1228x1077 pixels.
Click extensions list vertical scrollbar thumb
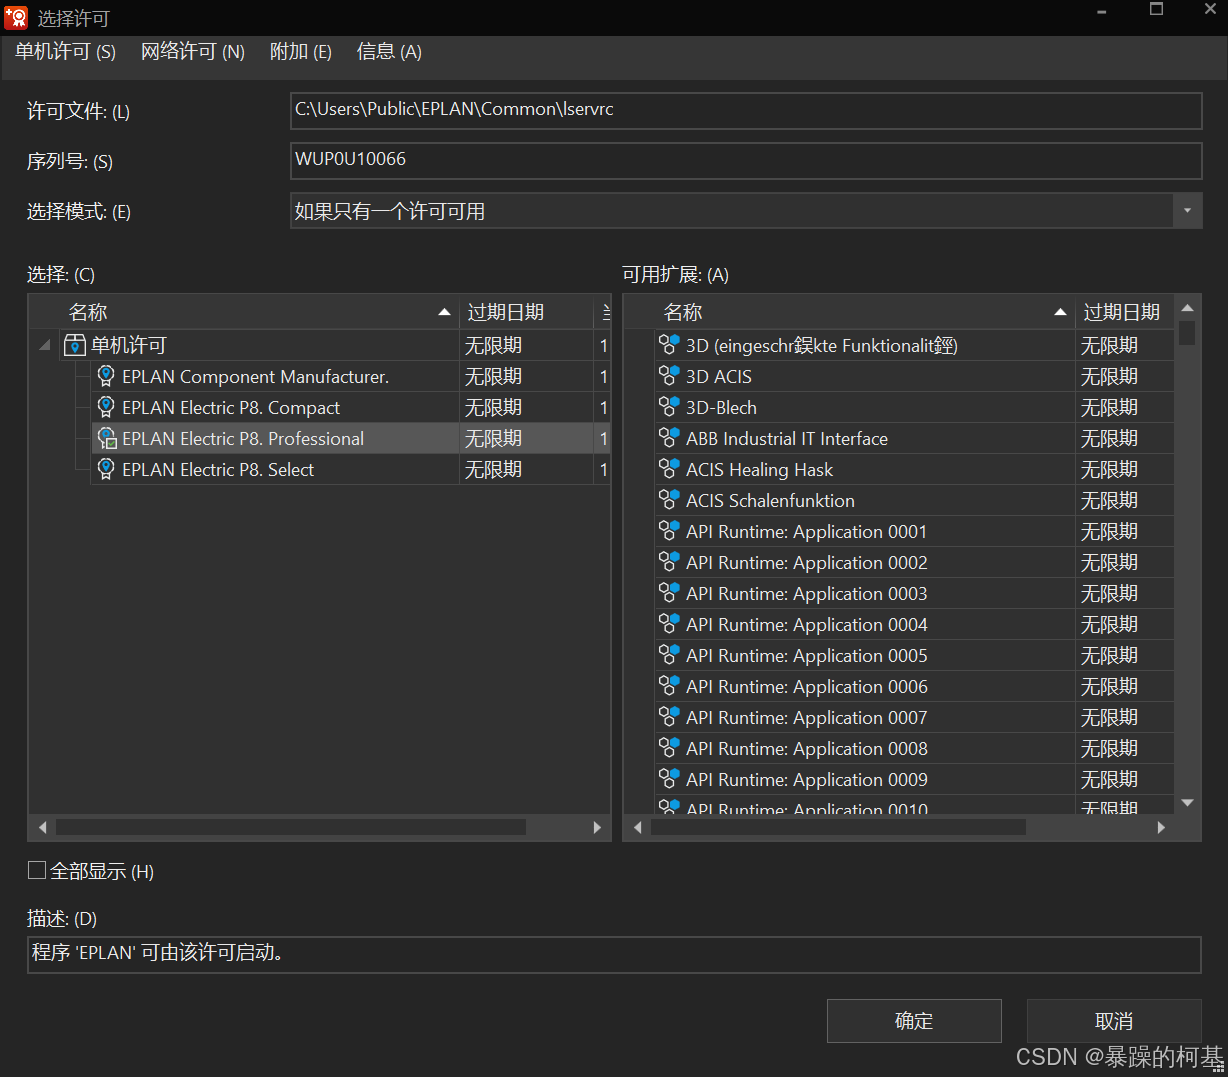(1187, 332)
